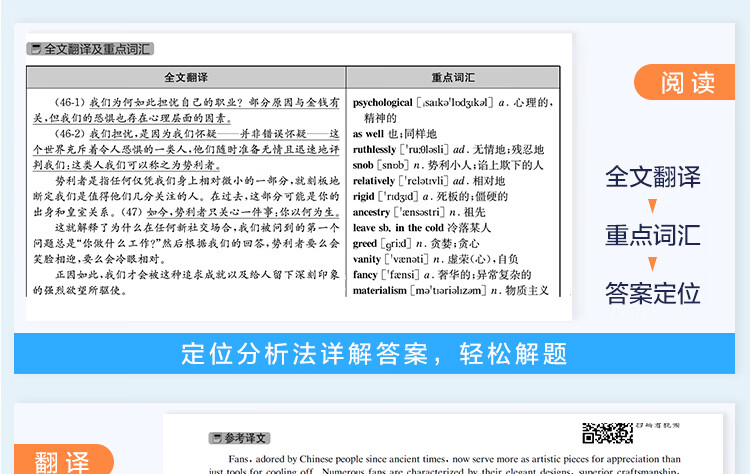Click the blue 定位分析法详解答案 banner
The height and width of the screenshot is (474, 750).
(x=374, y=353)
